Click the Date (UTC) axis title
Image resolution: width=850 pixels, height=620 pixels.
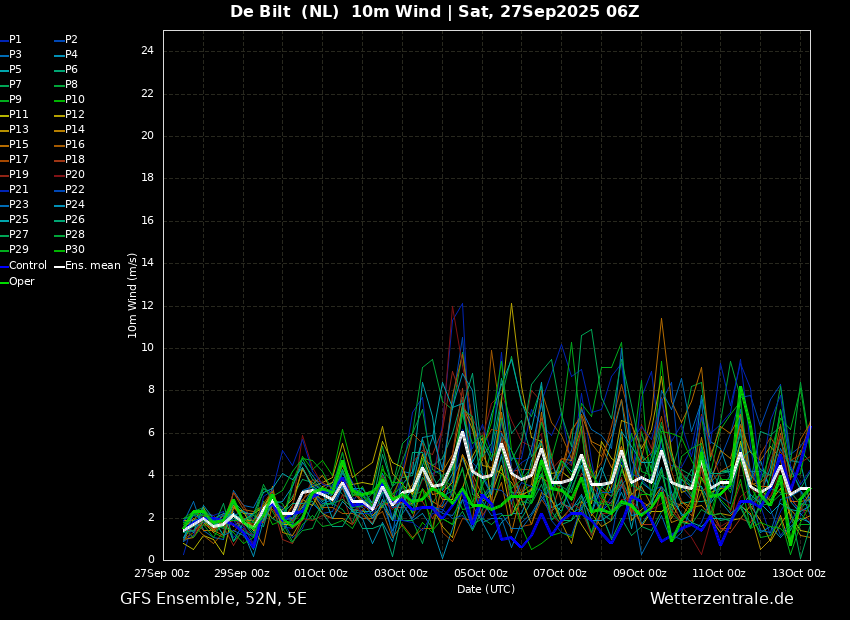click(486, 589)
